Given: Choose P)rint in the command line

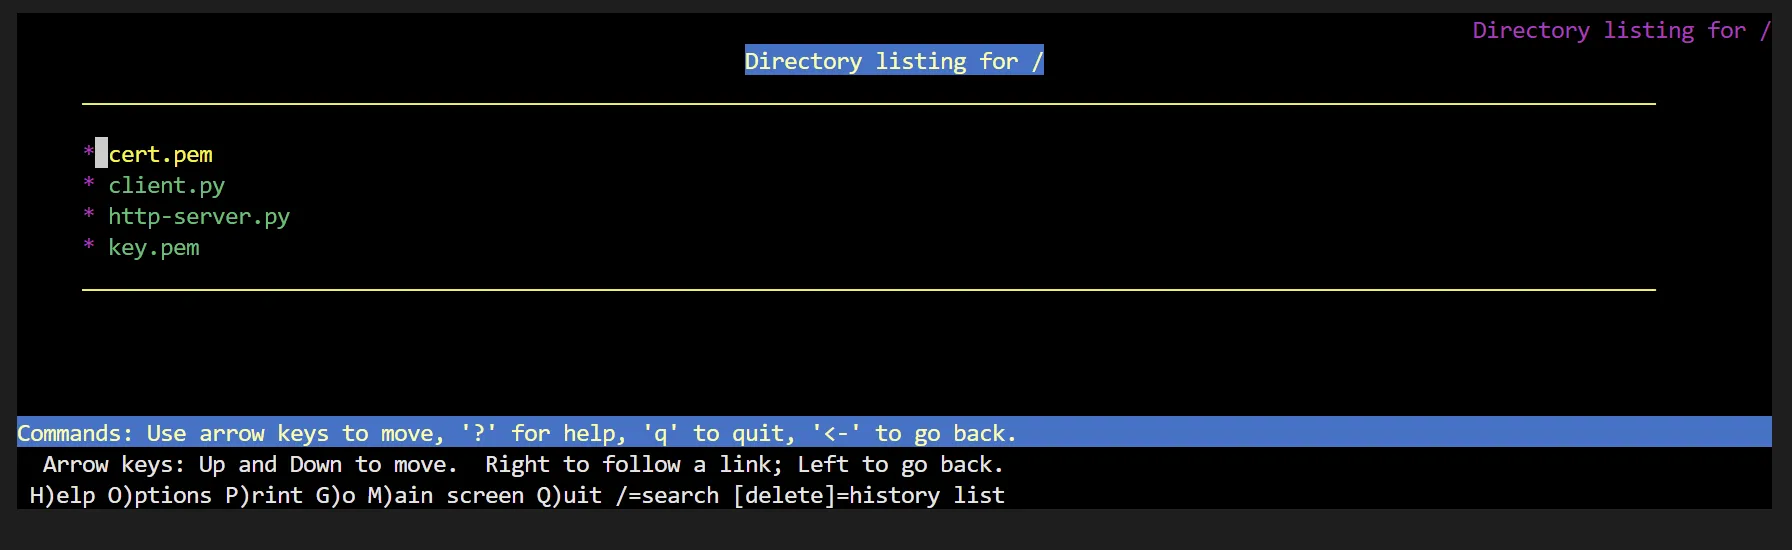Looking at the screenshot, I should coord(264,496).
